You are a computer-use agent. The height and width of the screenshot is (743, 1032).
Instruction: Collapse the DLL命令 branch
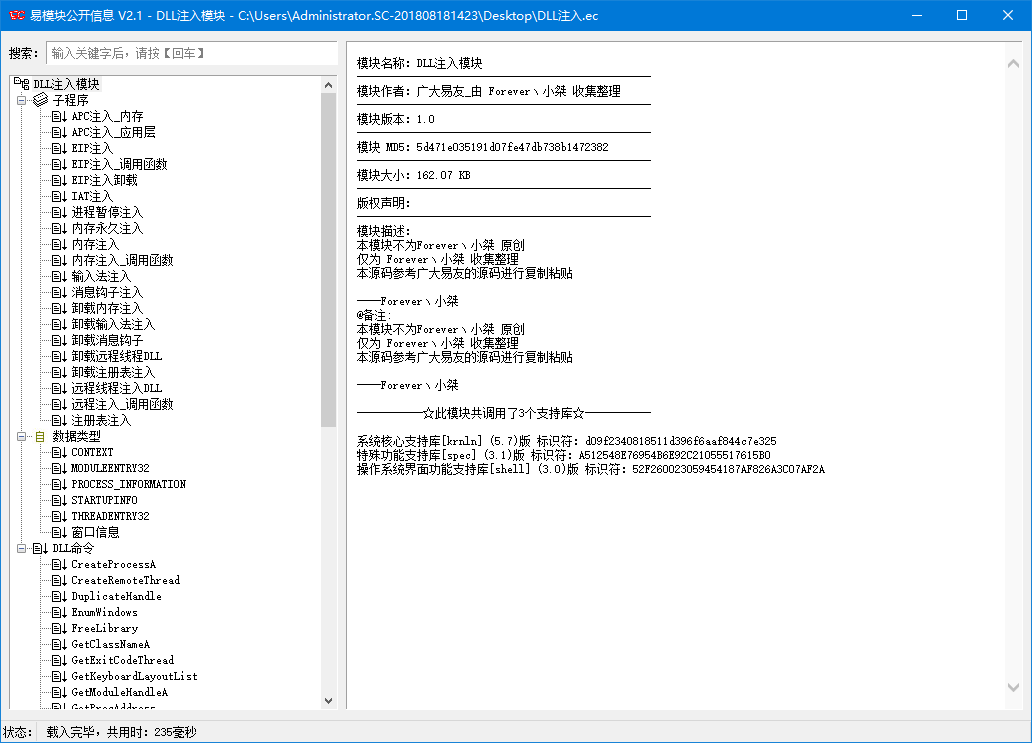pos(20,548)
